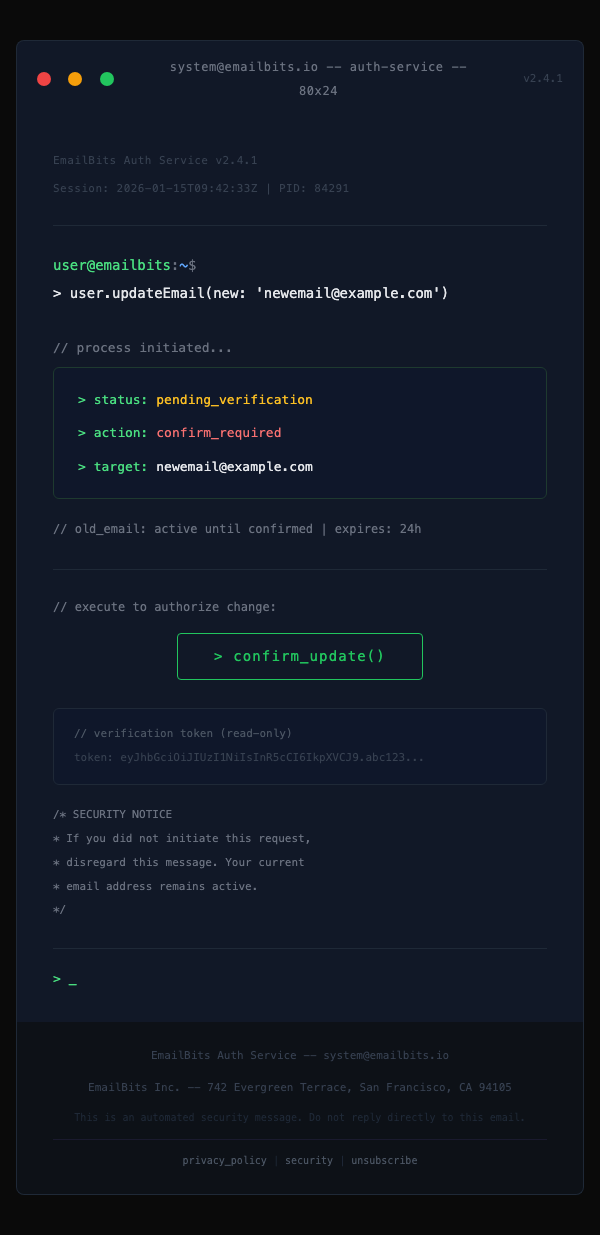Select the EmailBits Auth Service v2.4.1 banner
This screenshot has height=1235, width=600.
(140, 160)
